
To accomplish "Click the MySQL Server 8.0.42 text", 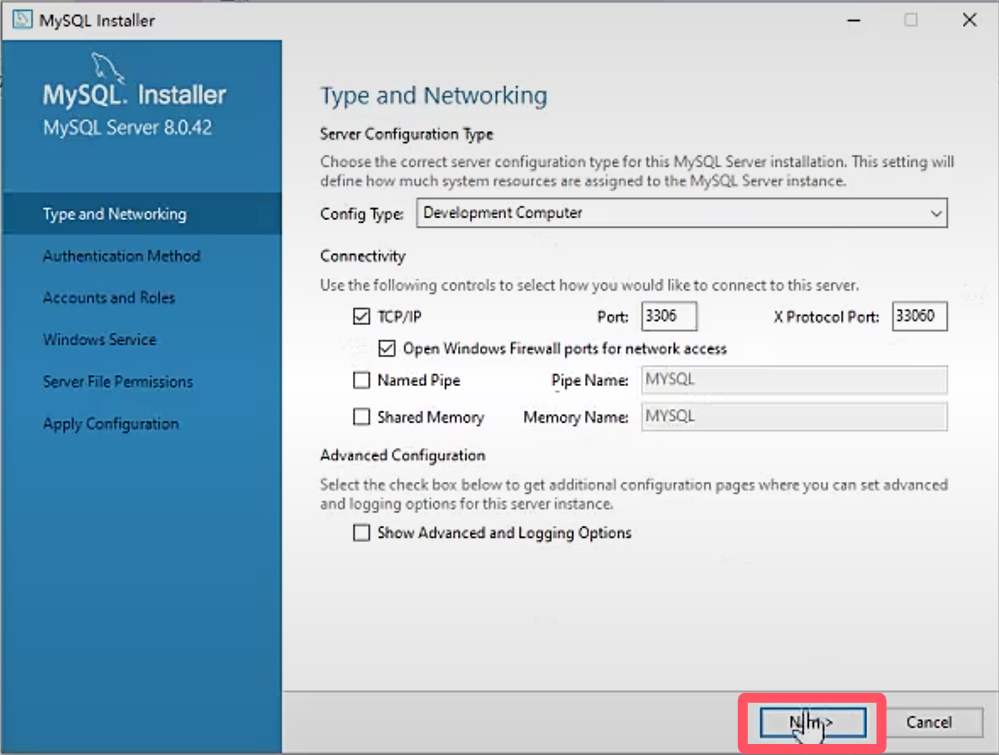I will (127, 127).
